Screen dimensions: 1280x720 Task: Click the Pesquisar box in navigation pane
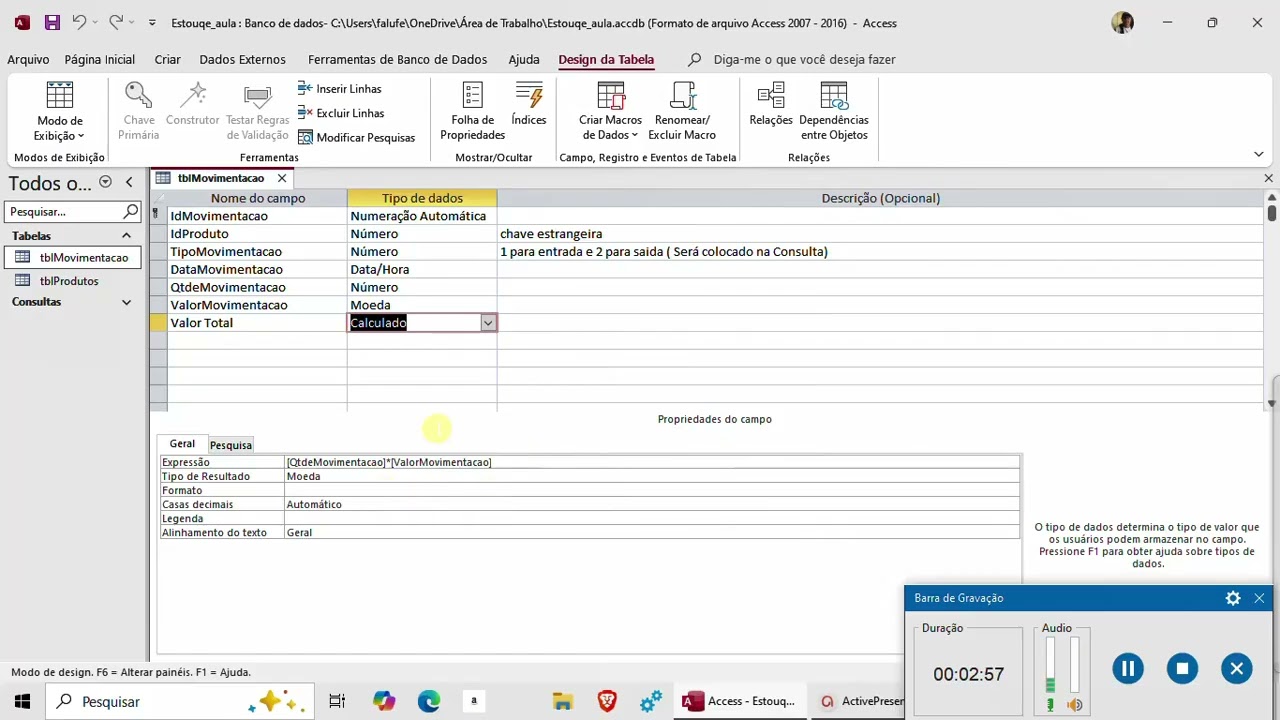(63, 211)
